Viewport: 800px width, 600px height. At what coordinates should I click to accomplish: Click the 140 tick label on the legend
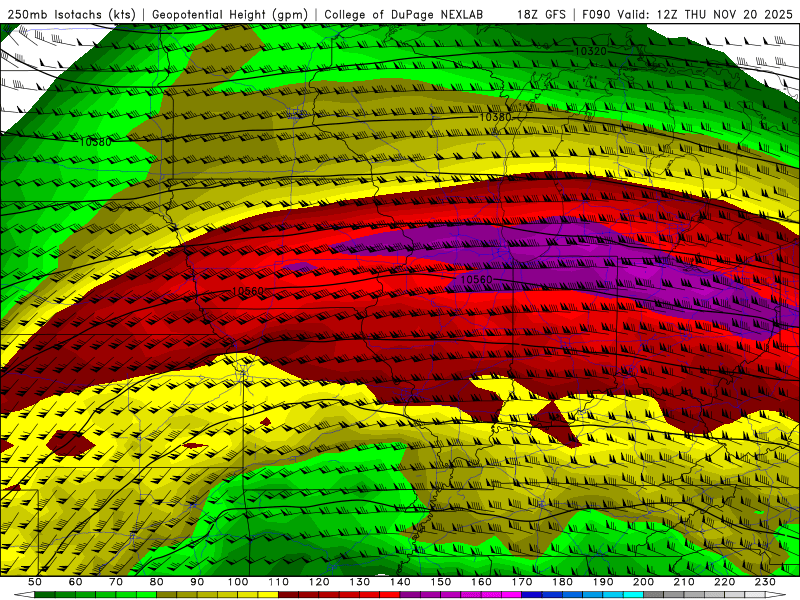(400, 582)
